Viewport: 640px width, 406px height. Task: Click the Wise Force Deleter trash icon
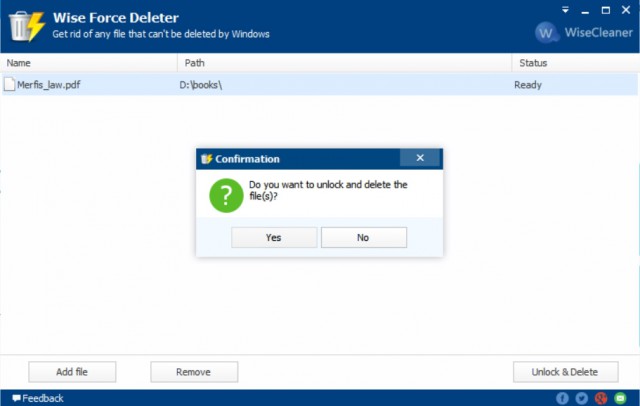pyautogui.click(x=27, y=26)
